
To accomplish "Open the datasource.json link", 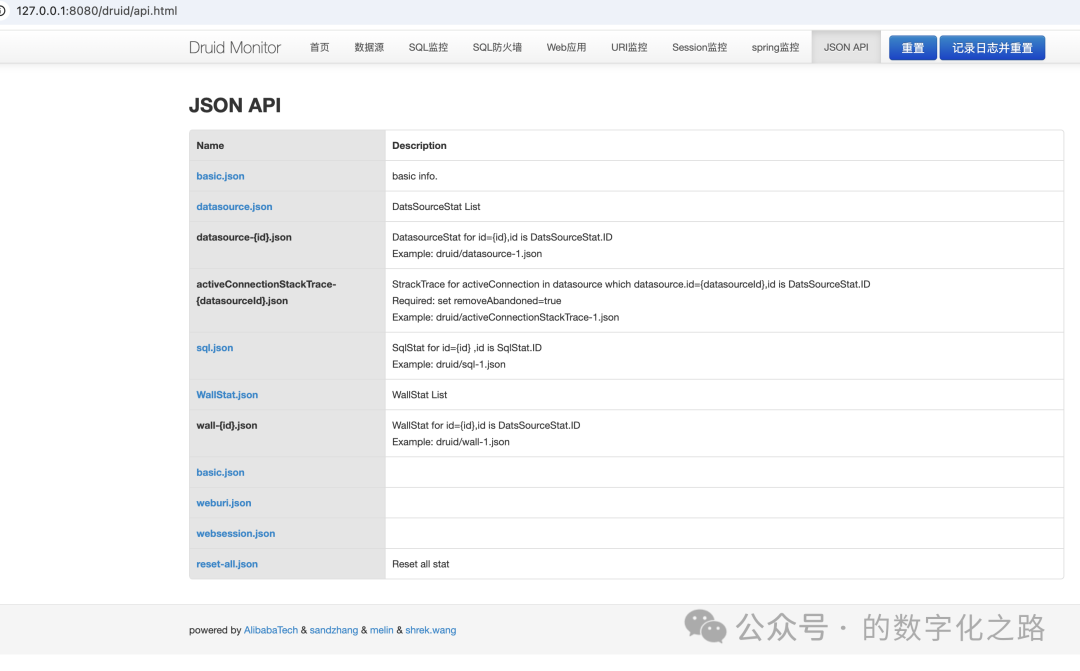I will pos(234,207).
